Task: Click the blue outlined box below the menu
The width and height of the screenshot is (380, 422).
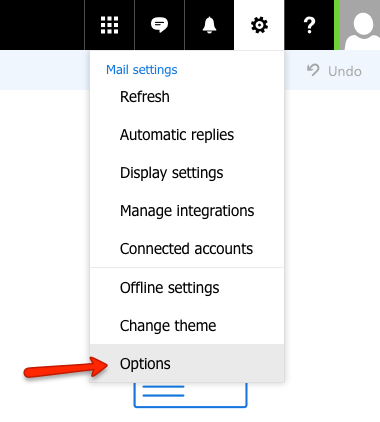Action: 190,395
